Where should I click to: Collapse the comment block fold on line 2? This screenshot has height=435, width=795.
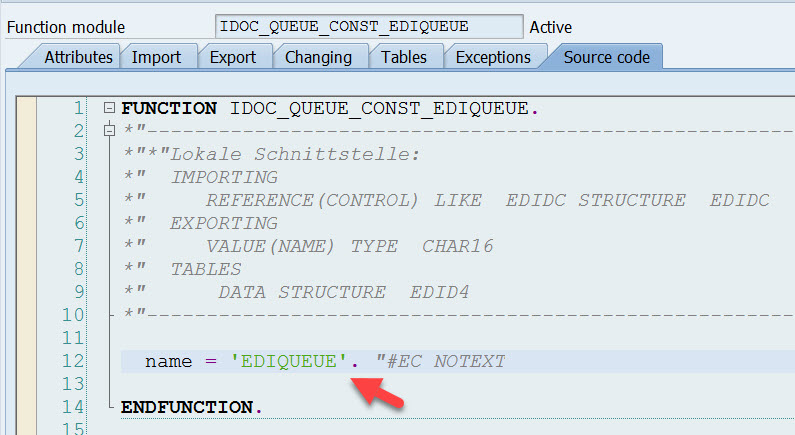click(x=109, y=131)
